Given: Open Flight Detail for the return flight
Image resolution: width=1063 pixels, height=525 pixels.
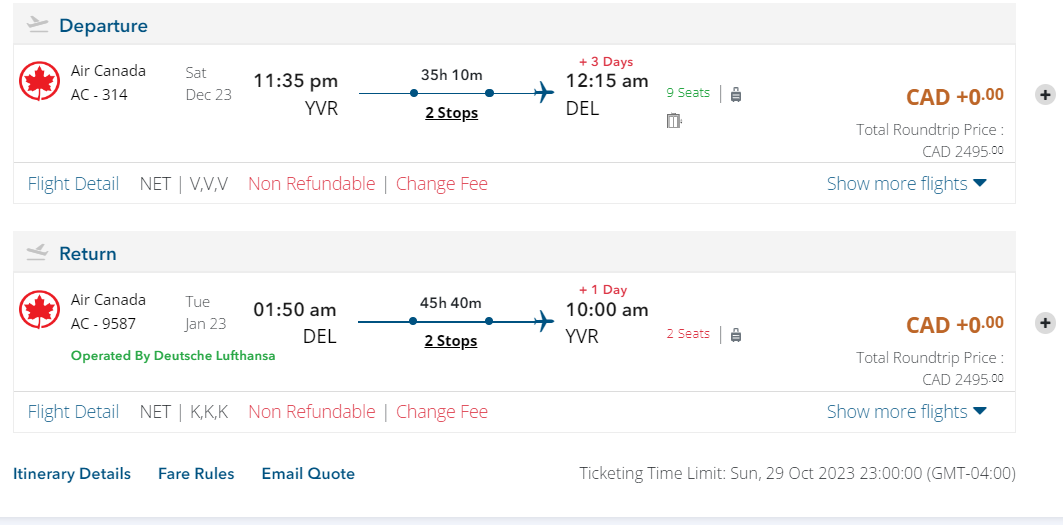Looking at the screenshot, I should [x=73, y=411].
